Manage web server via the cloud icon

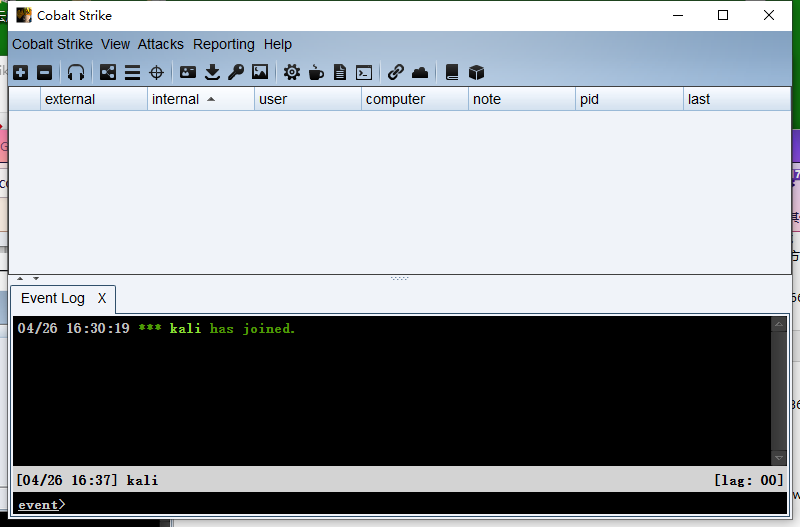(x=420, y=72)
